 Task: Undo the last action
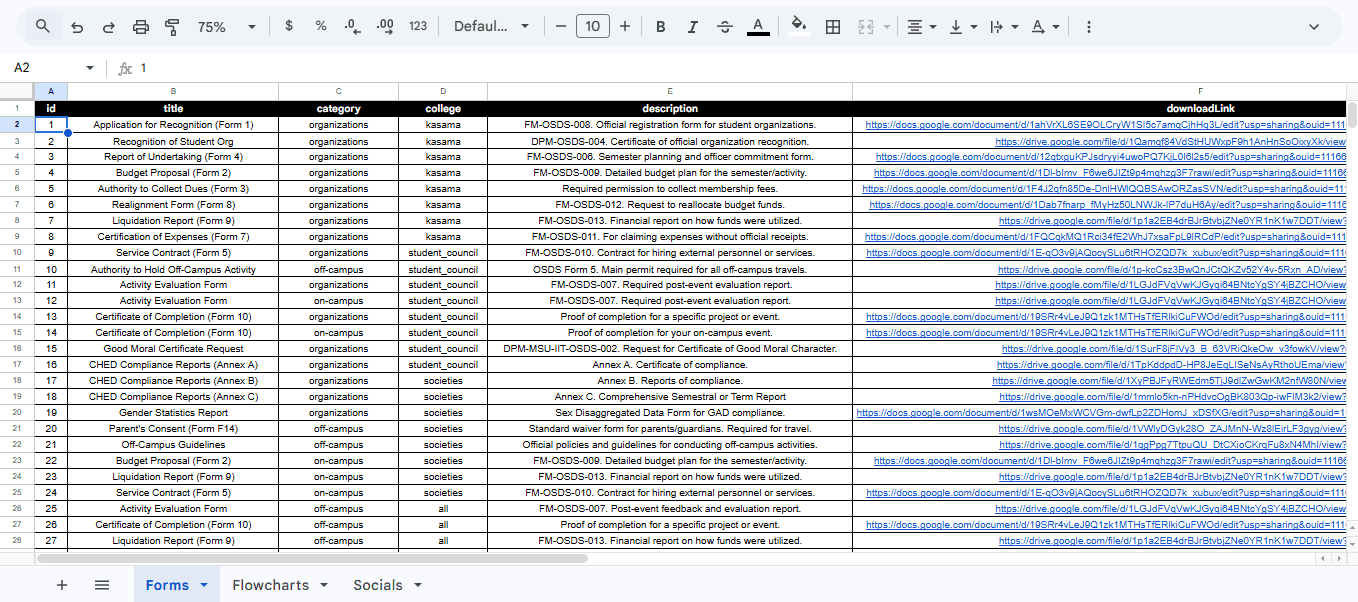coord(77,27)
